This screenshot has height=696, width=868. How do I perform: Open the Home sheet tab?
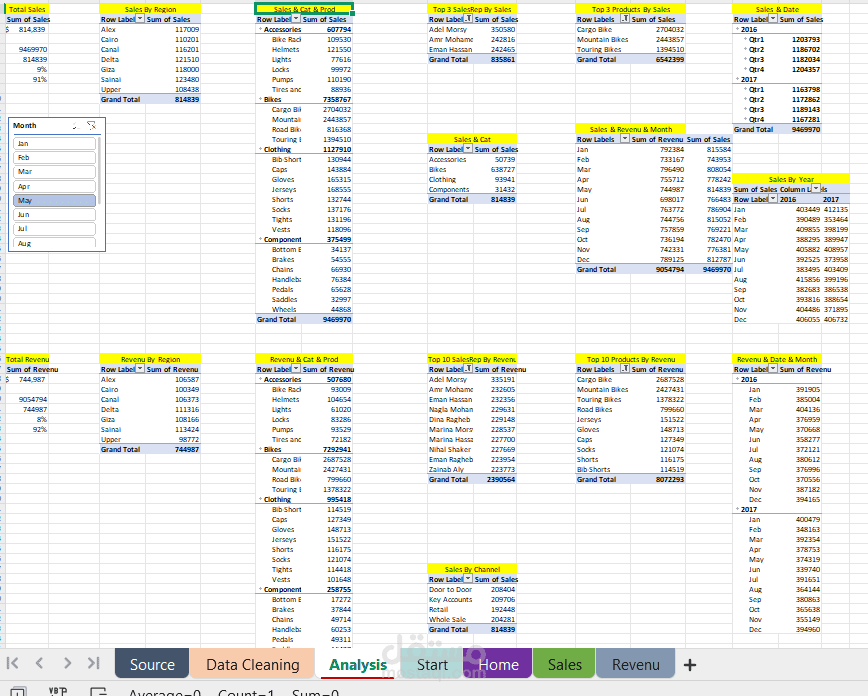pyautogui.click(x=498, y=664)
